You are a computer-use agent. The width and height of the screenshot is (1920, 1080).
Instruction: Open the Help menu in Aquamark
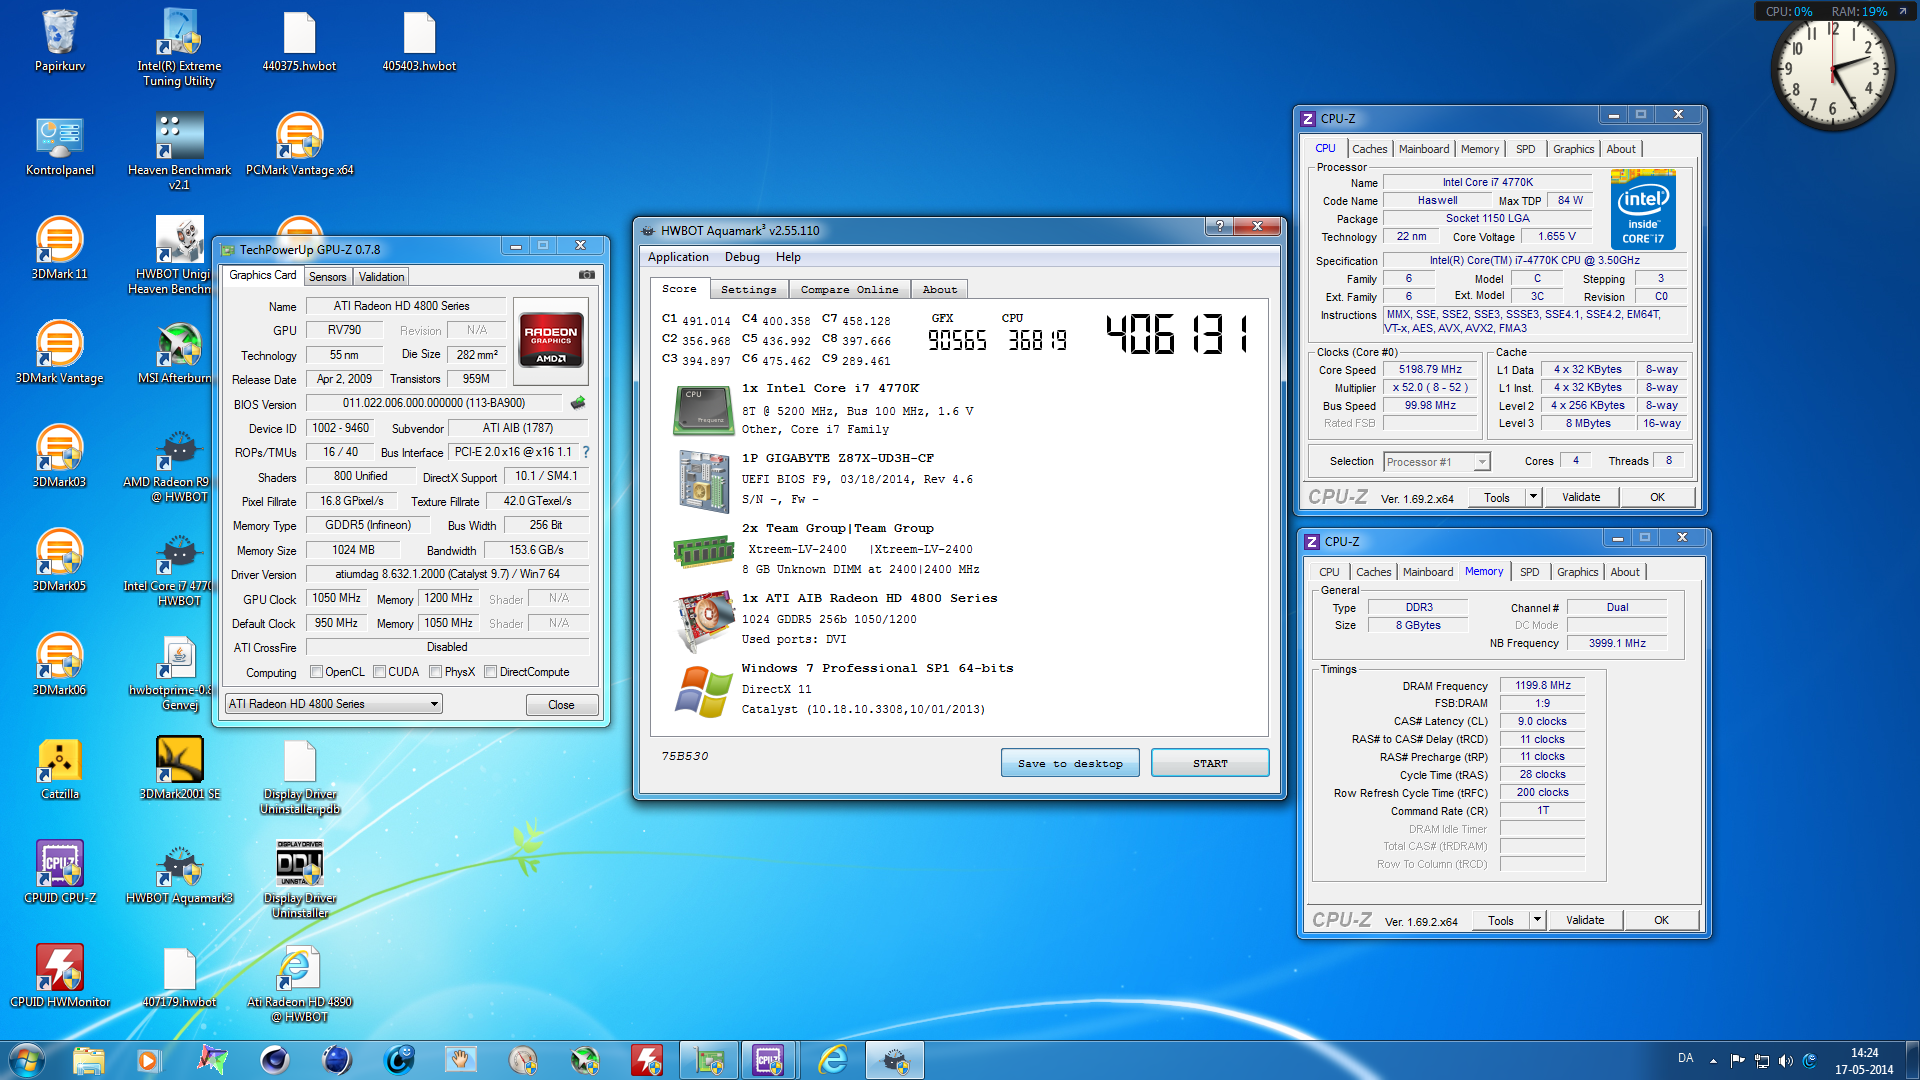pyautogui.click(x=788, y=257)
